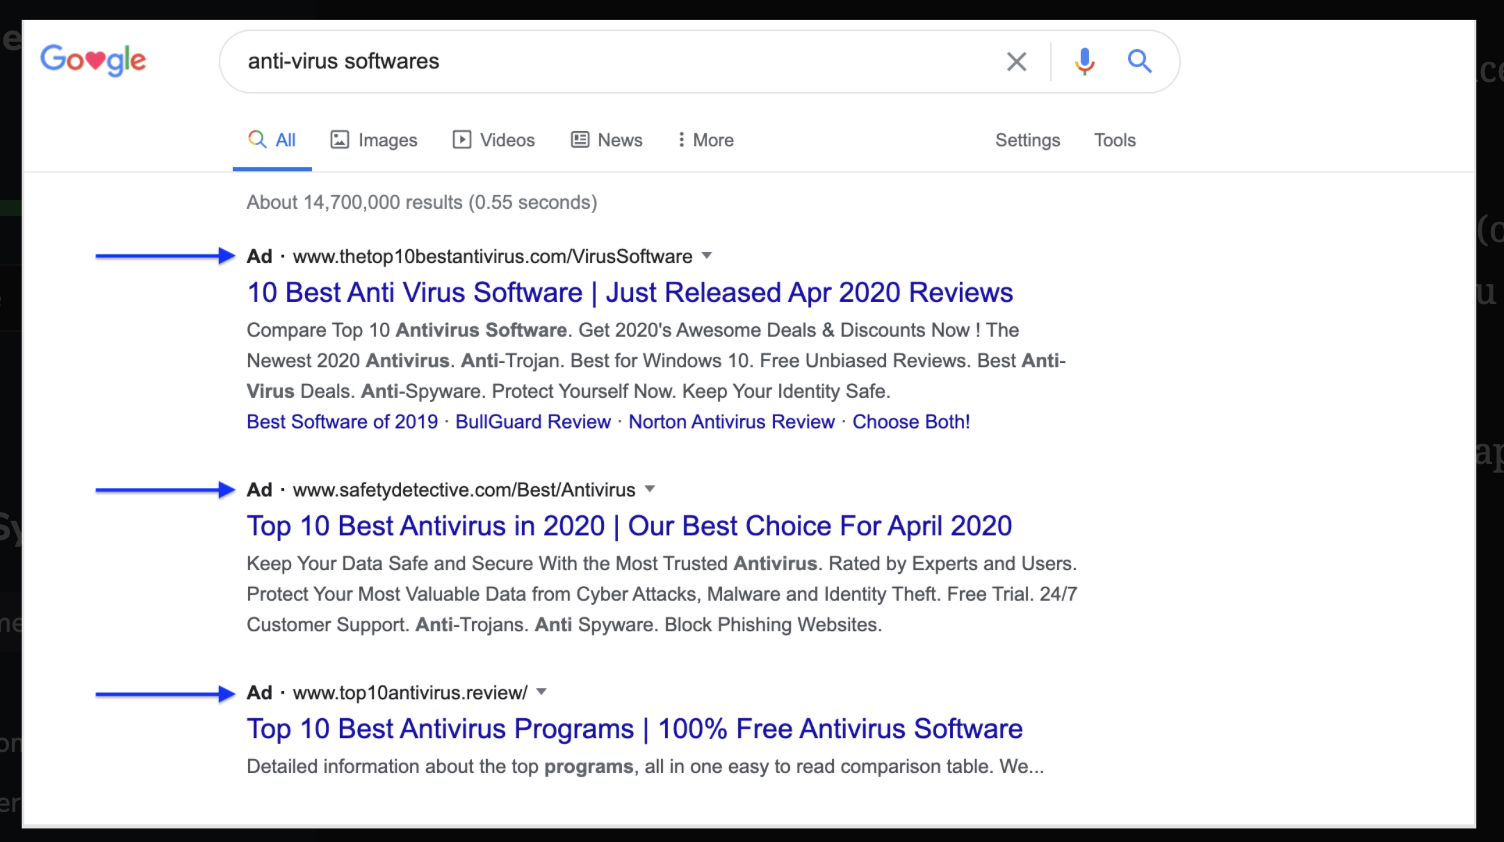Viewport: 1504px width, 842px height.
Task: Visit Choose Both! sitelink
Action: point(911,422)
